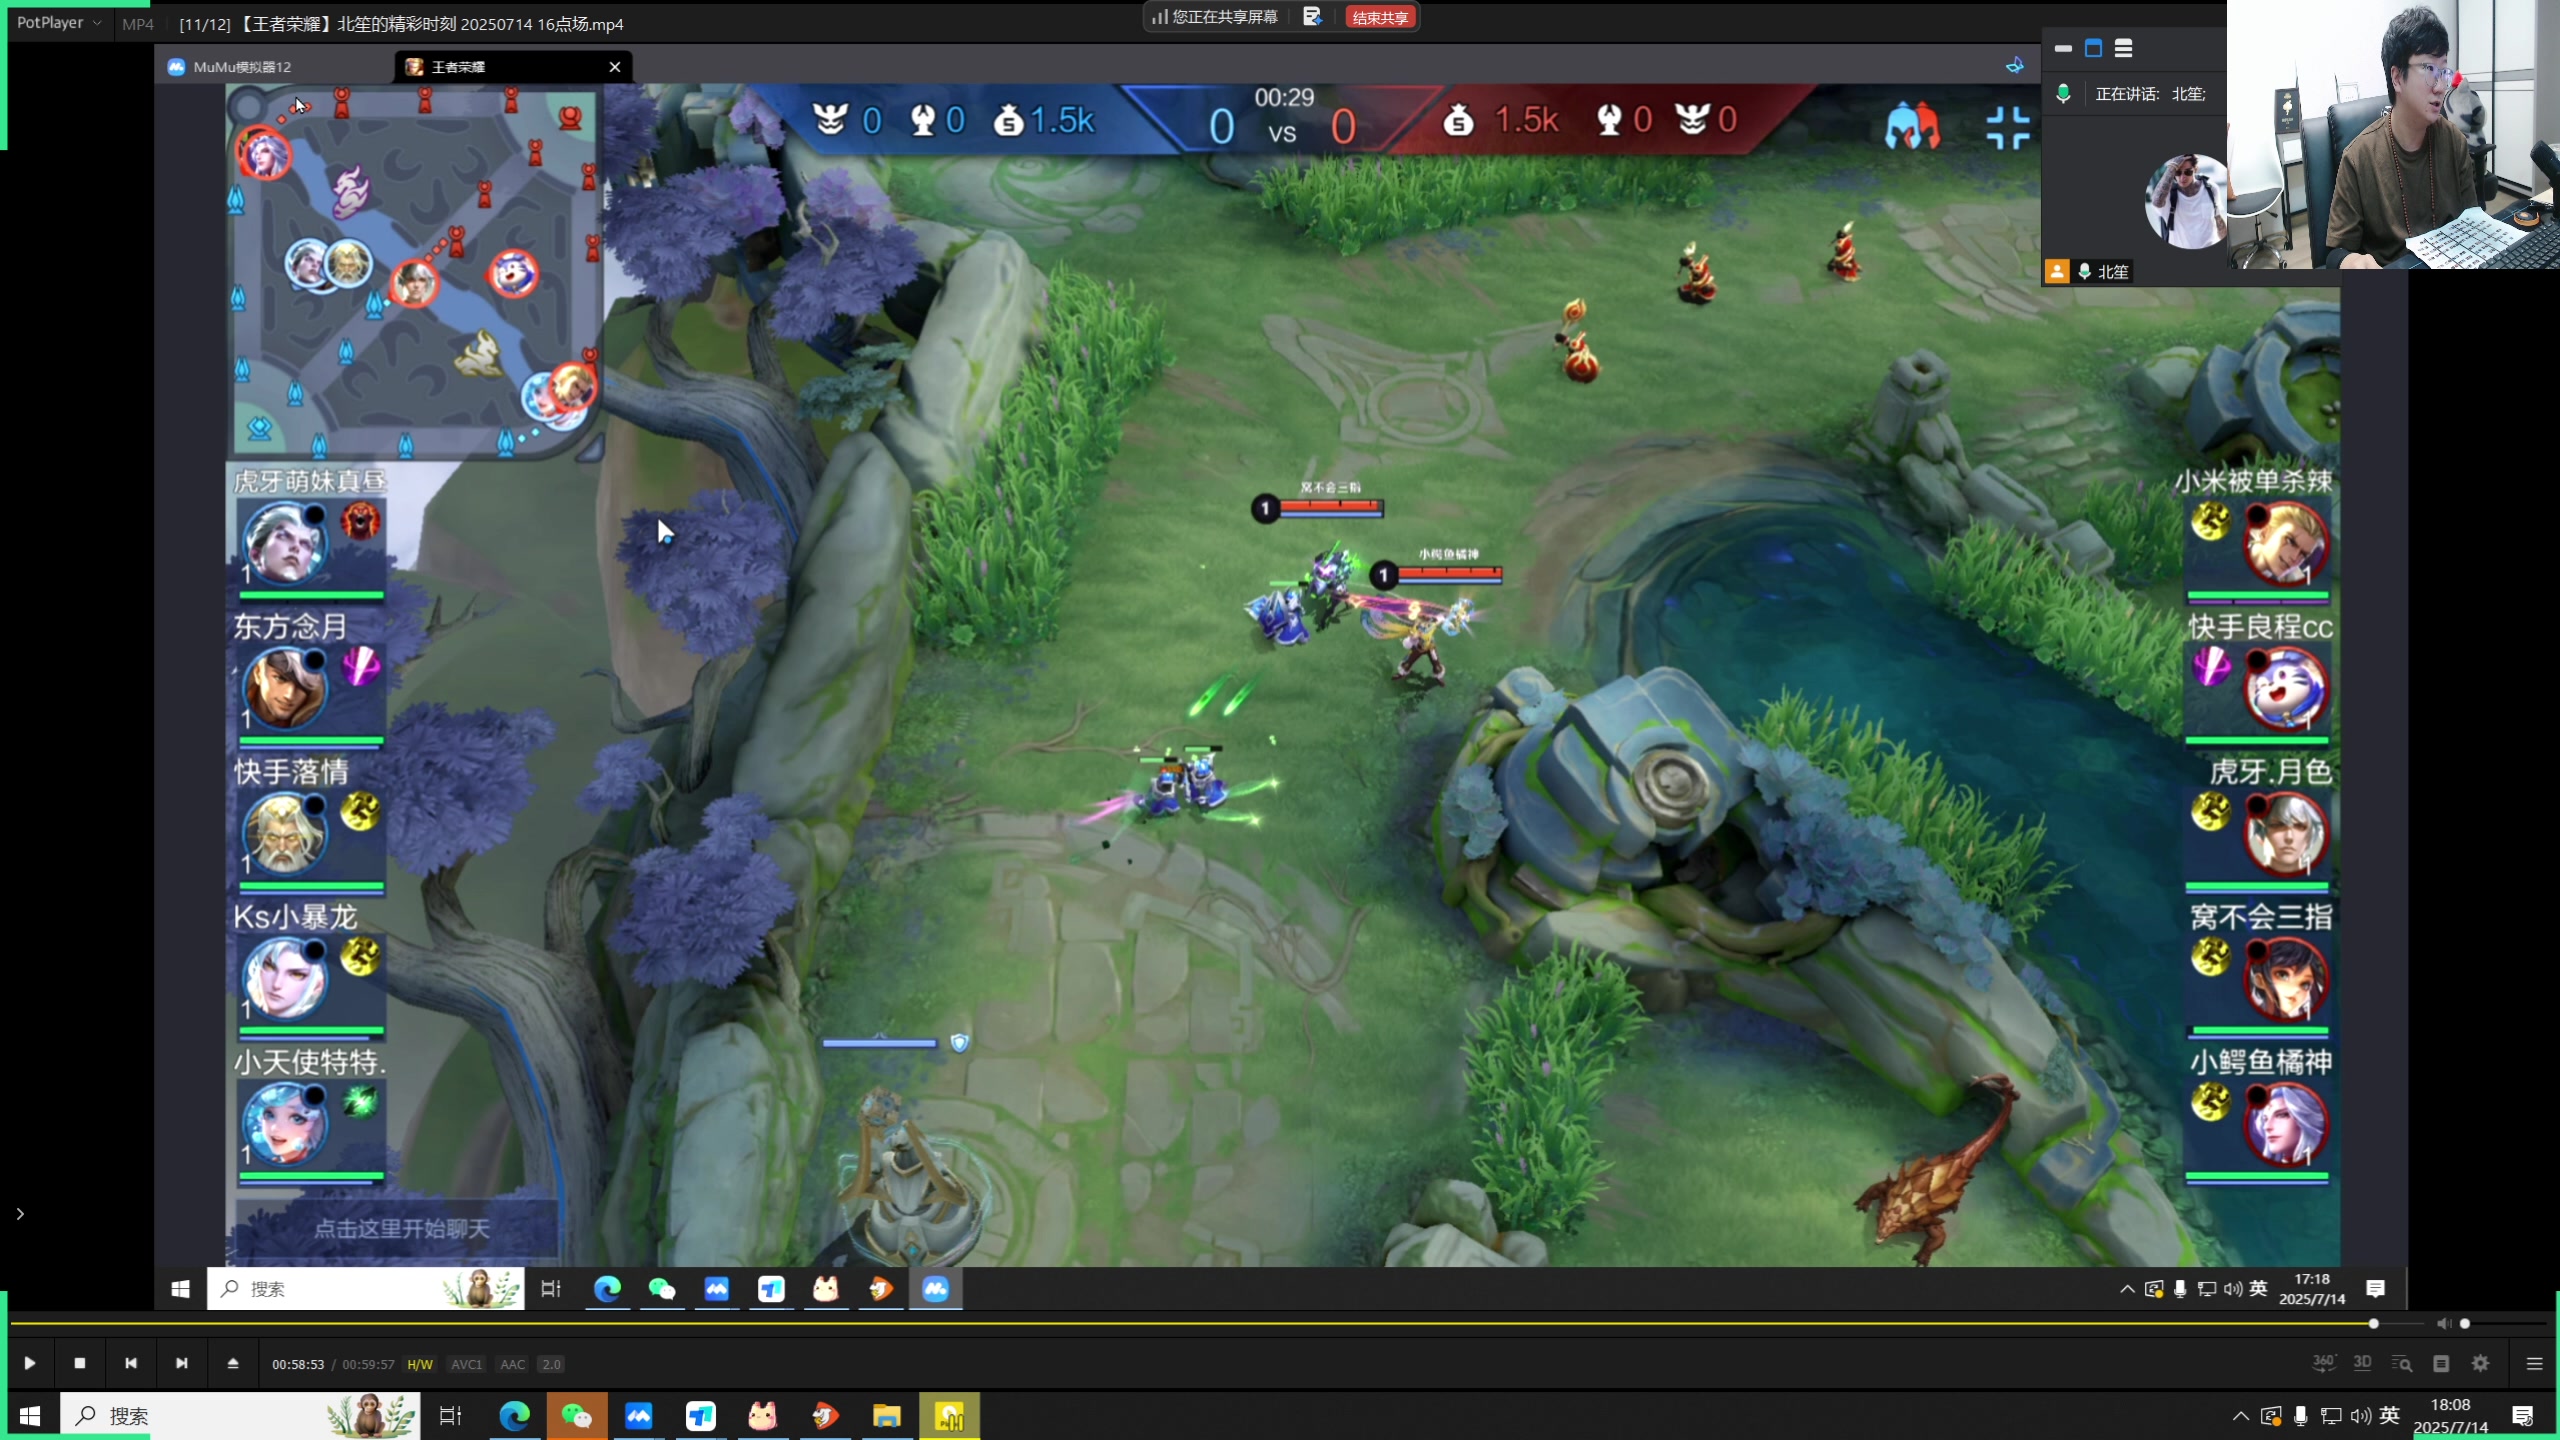Select player 虎牙.月色 hero portrait
The width and height of the screenshot is (2560, 1440).
tap(2286, 833)
